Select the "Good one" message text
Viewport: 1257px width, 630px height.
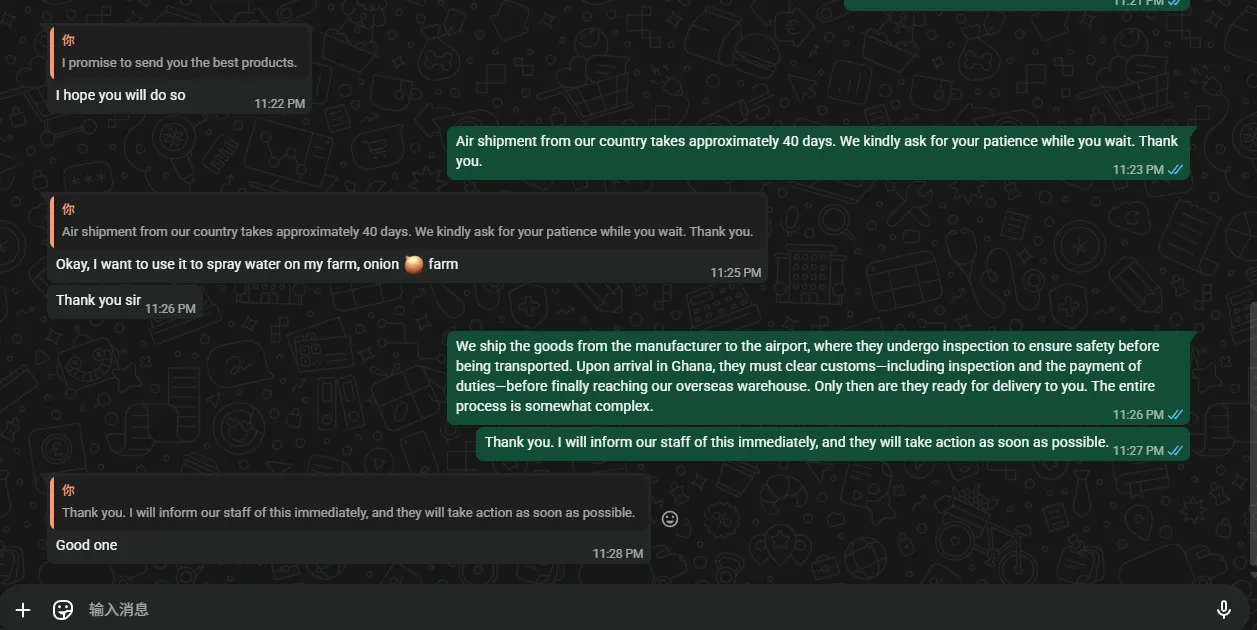[x=87, y=545]
